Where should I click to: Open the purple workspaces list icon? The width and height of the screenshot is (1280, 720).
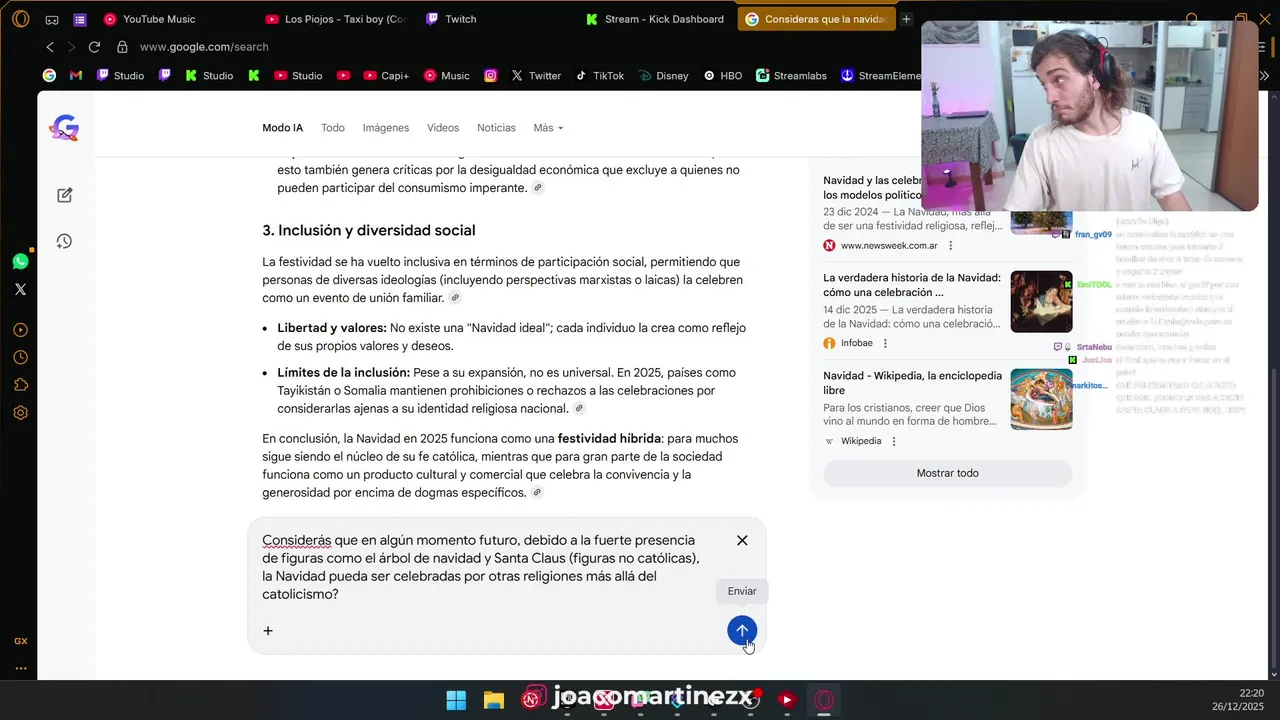80,19
